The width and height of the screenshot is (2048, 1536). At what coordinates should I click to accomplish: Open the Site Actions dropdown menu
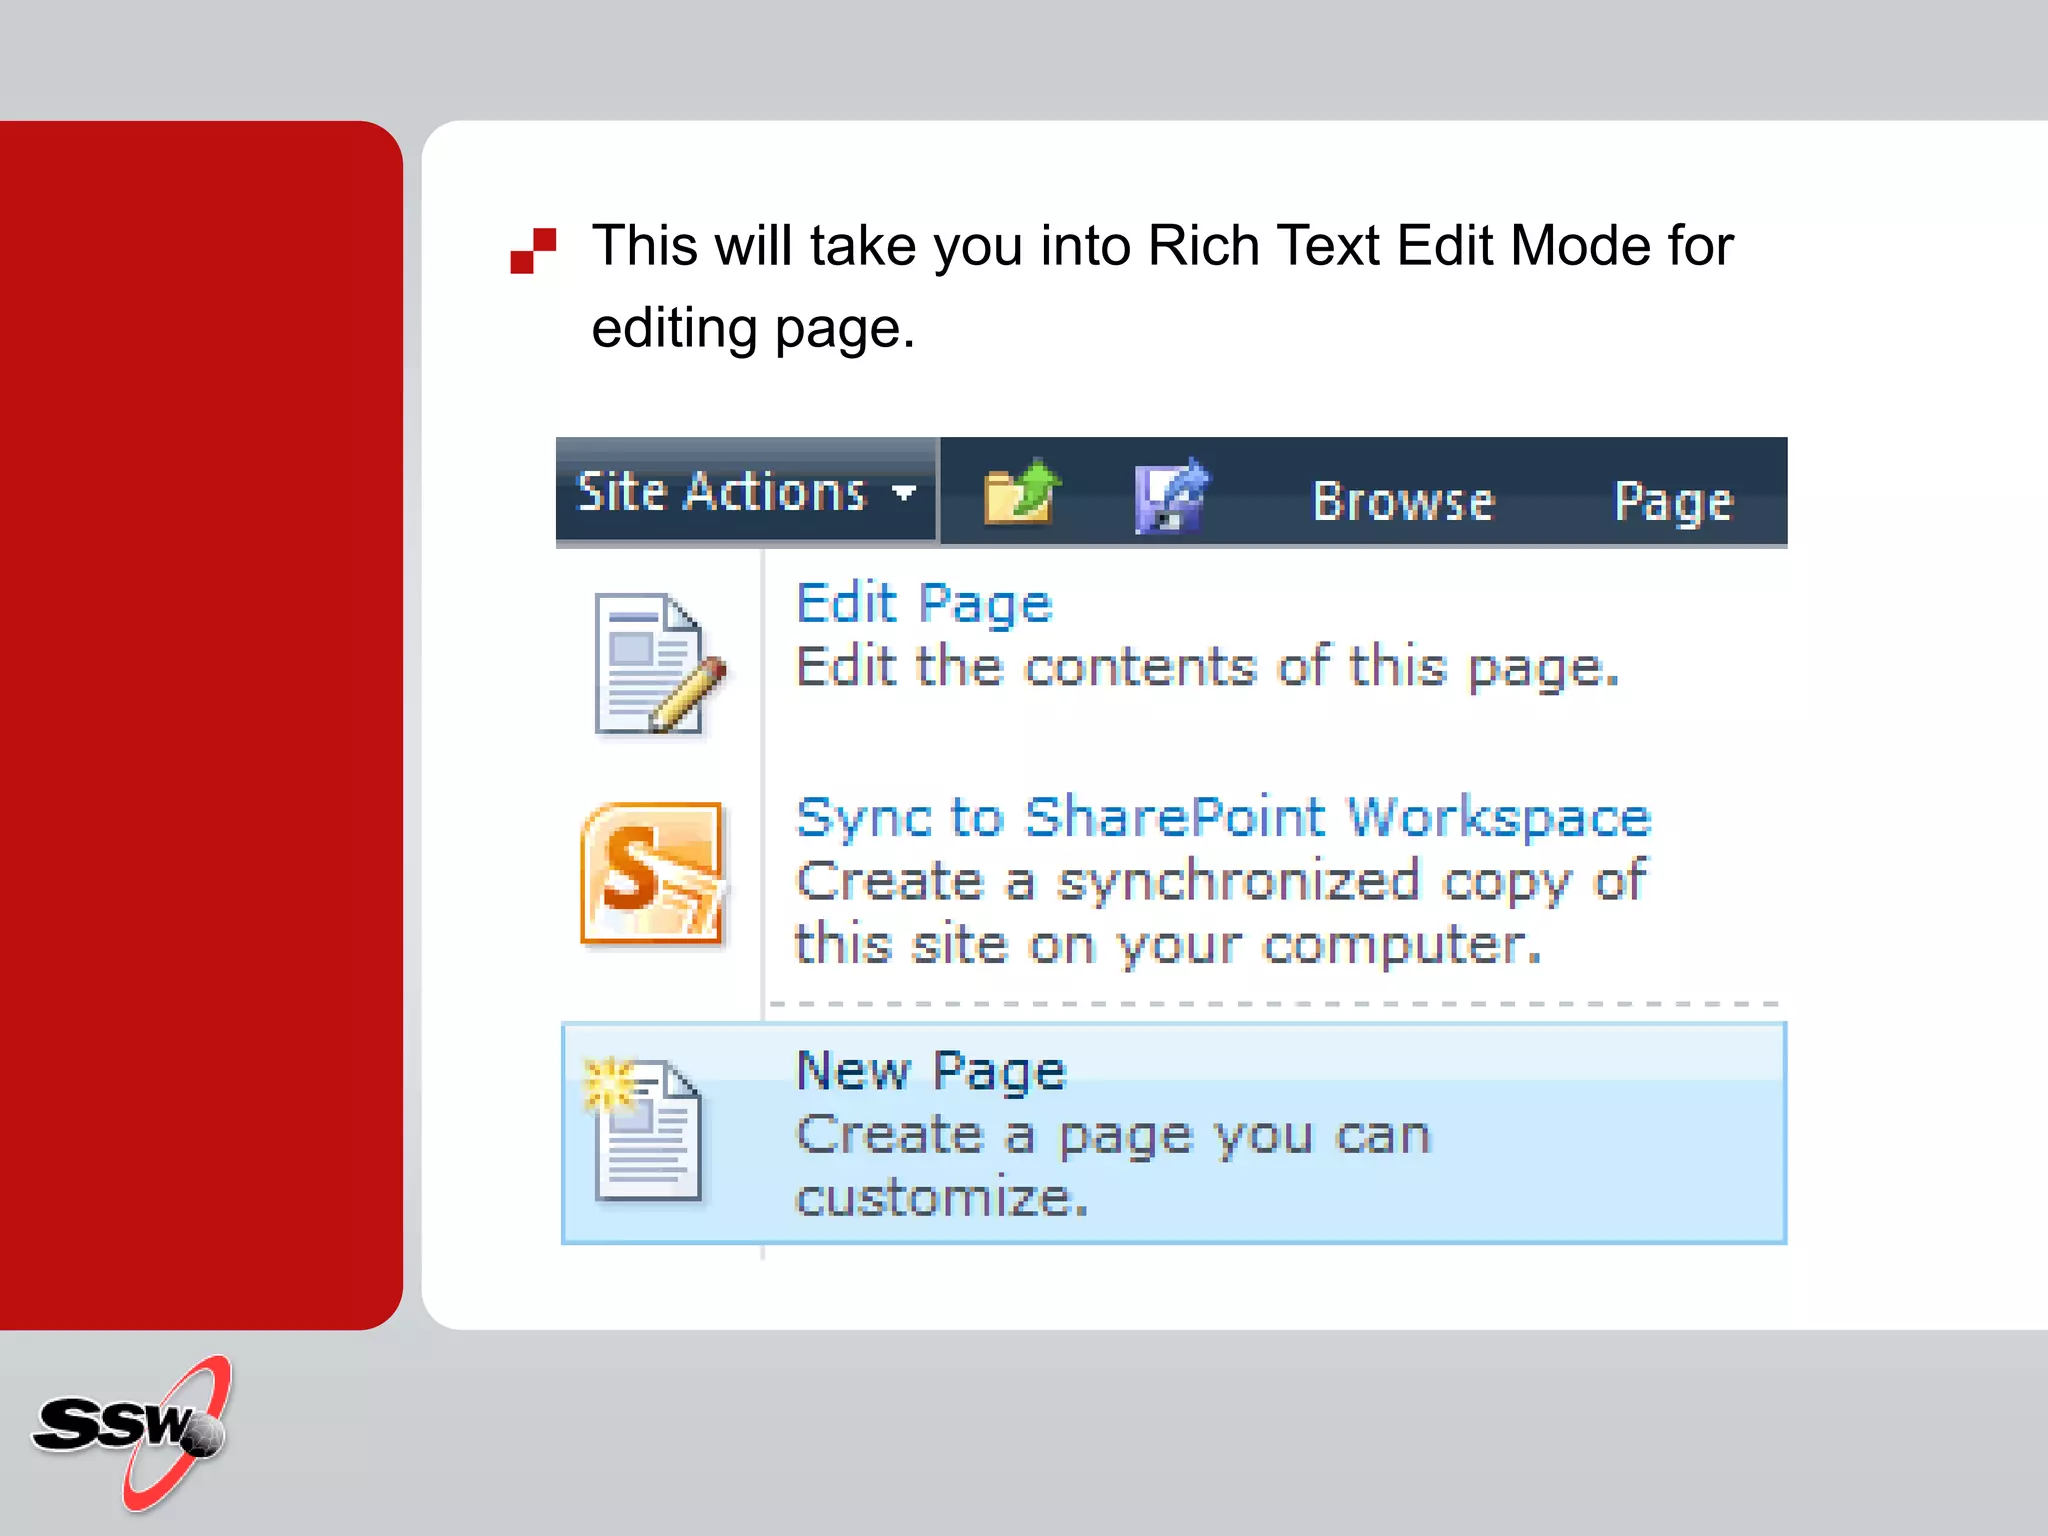pyautogui.click(x=747, y=491)
